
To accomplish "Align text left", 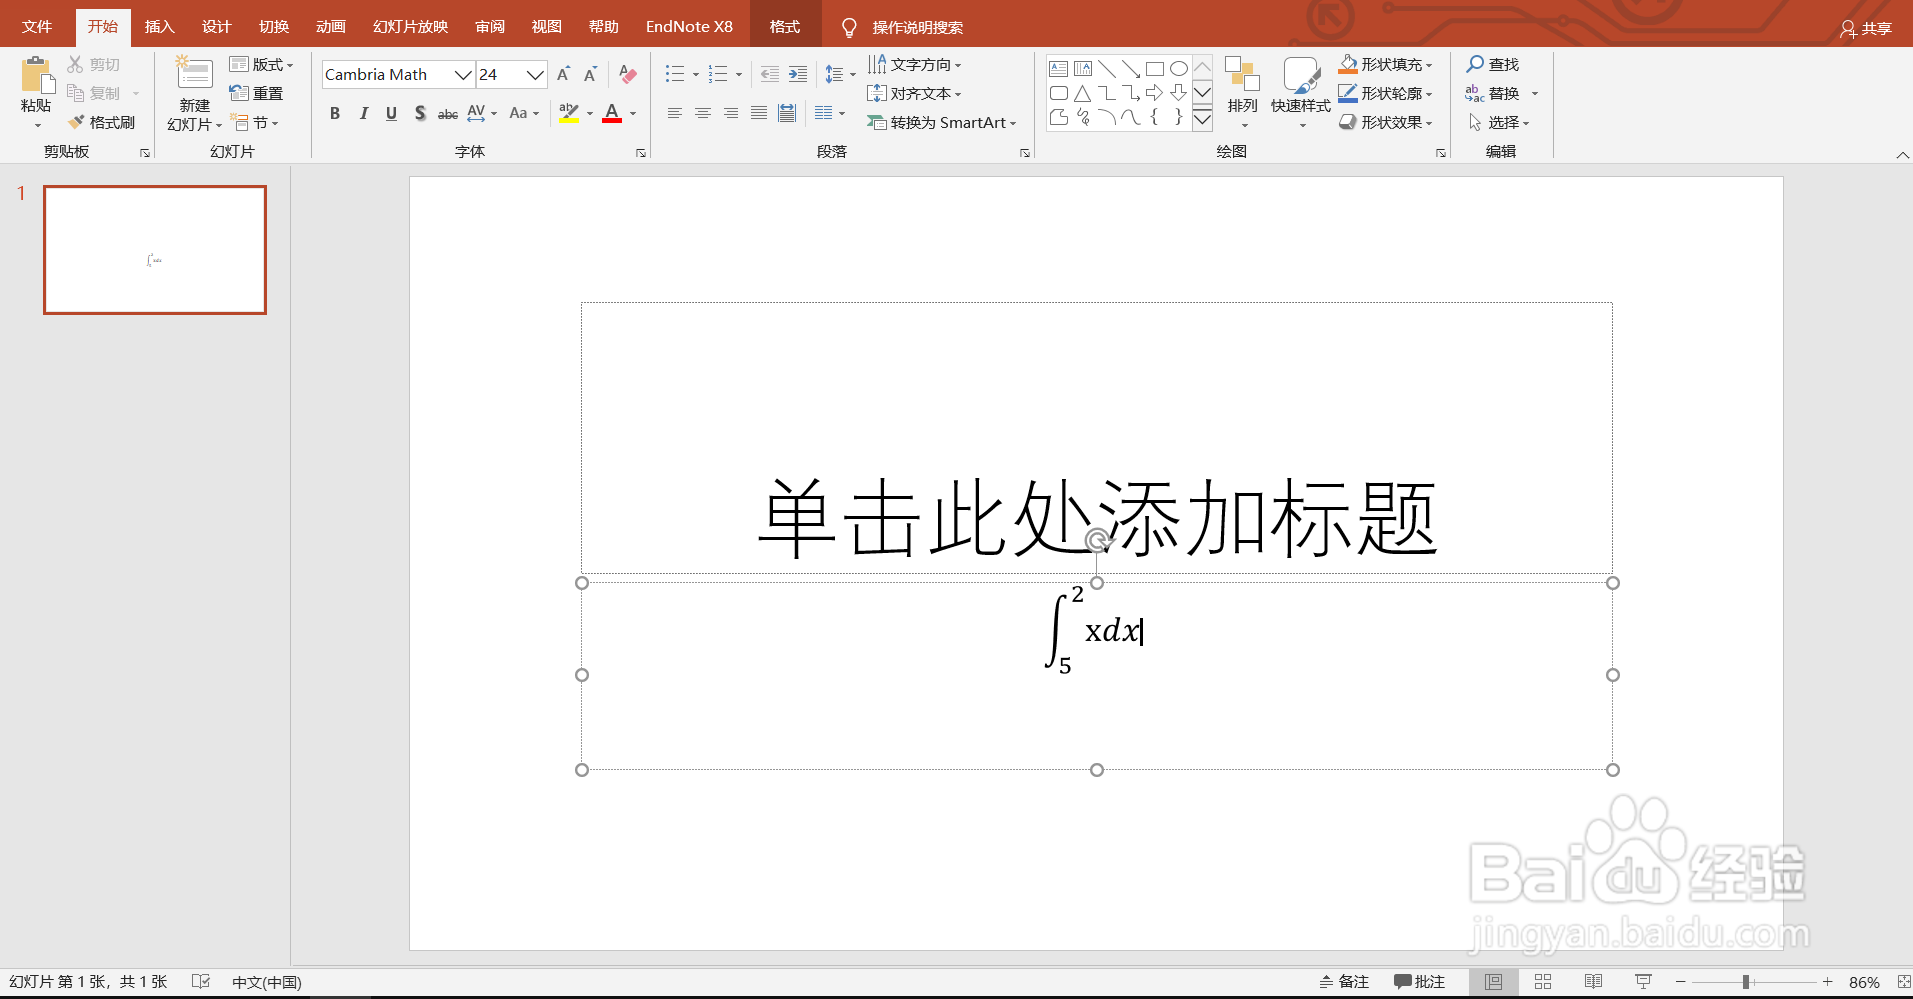I will pos(675,113).
